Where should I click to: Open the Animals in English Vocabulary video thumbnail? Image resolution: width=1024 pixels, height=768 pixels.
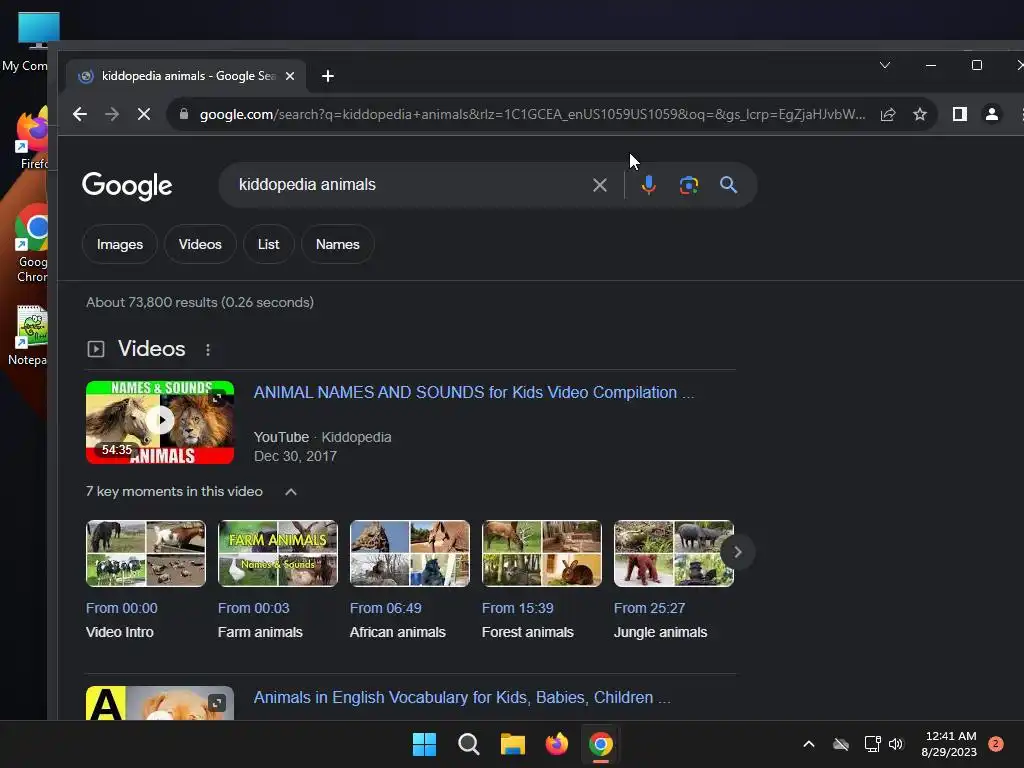tap(160, 703)
